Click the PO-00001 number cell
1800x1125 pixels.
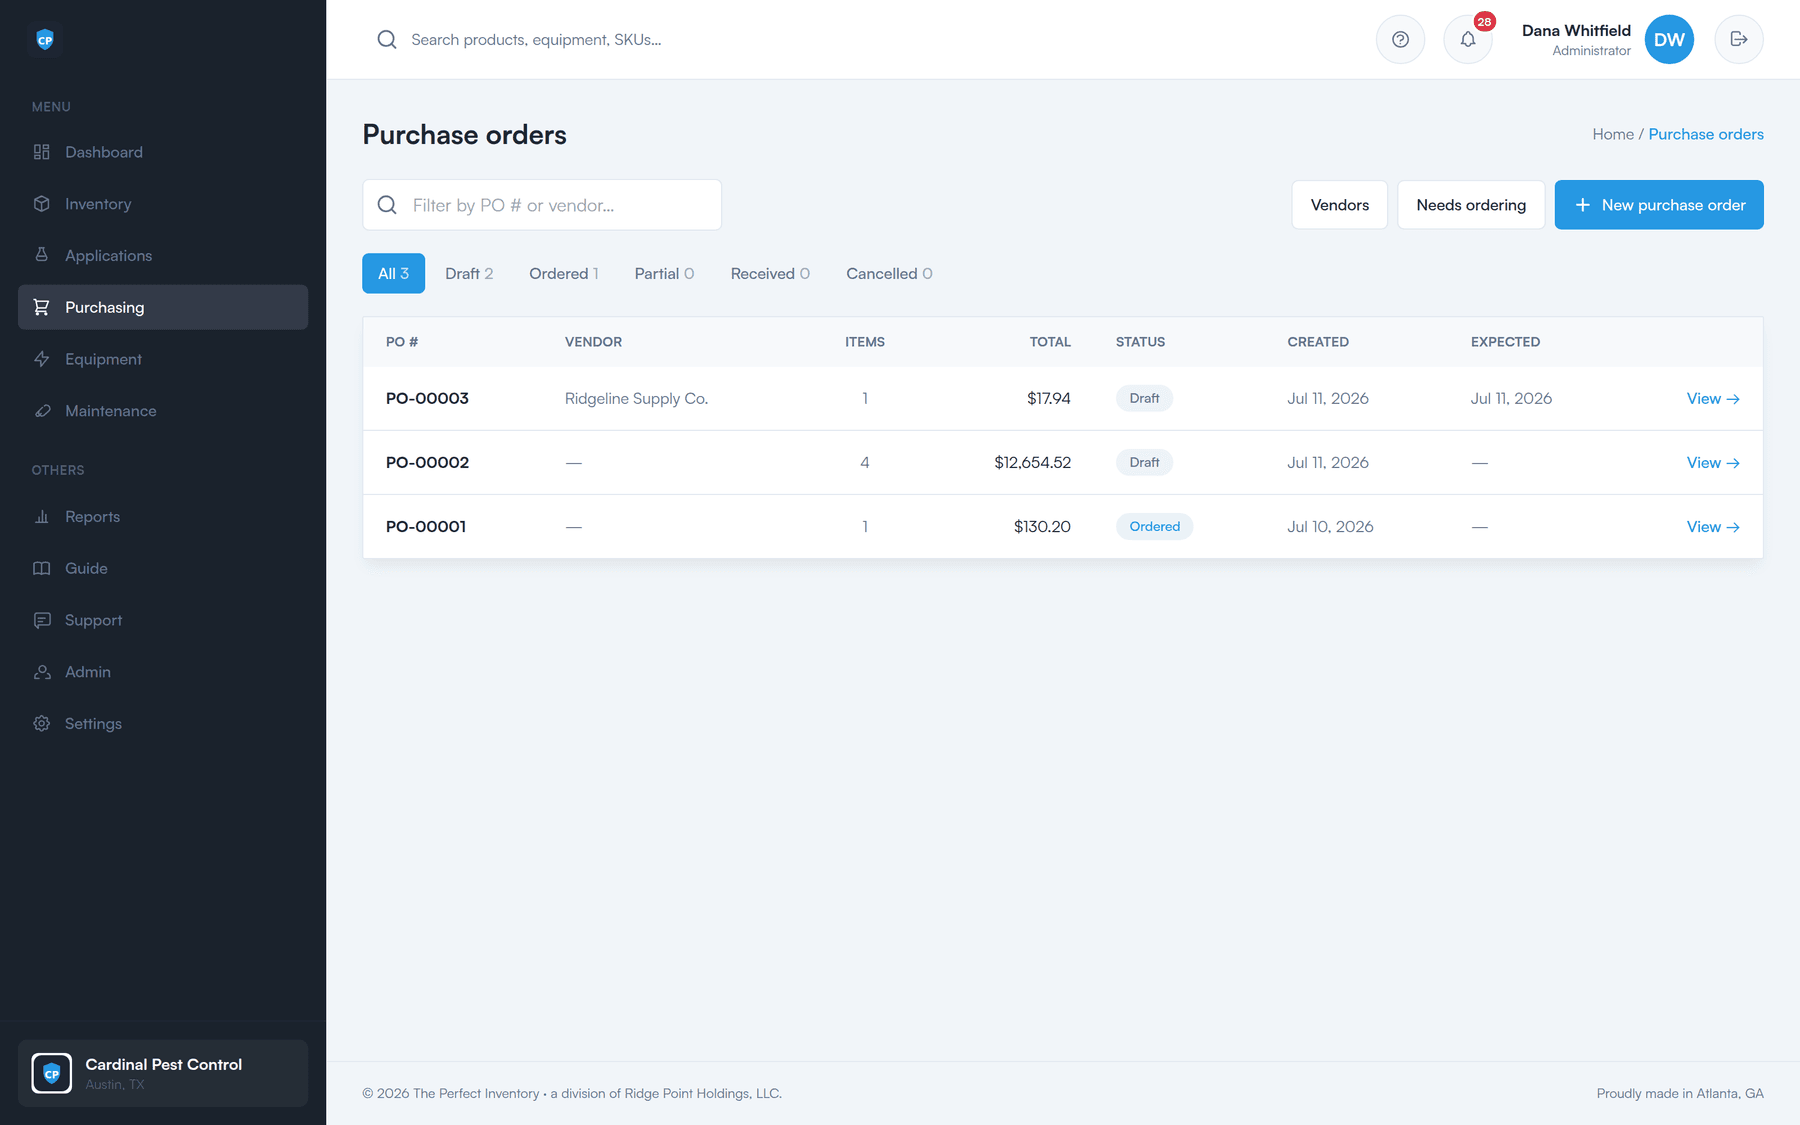[426, 526]
